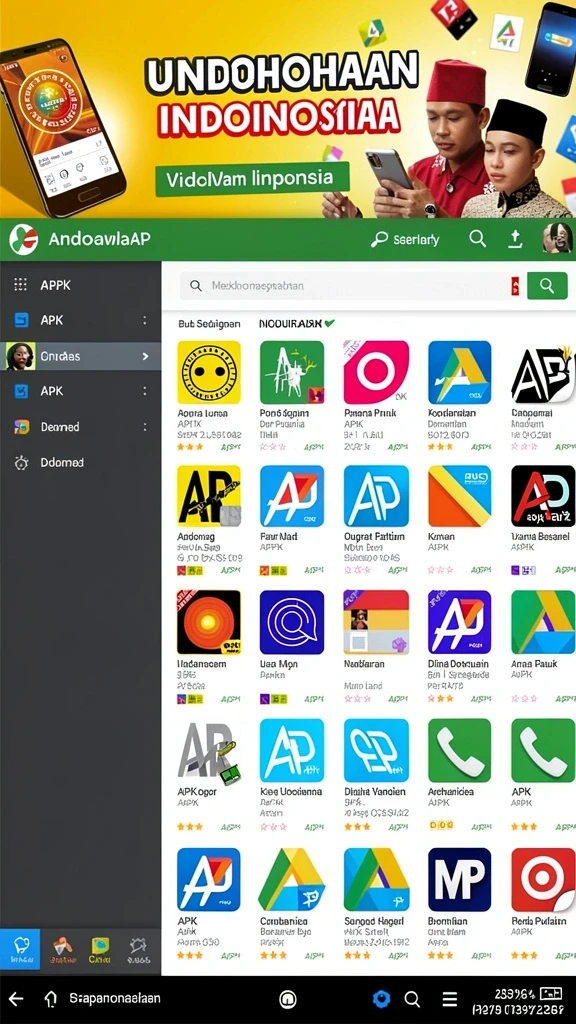Select the red target Berda Pulaim app
The width and height of the screenshot is (576, 1024).
coord(543,880)
